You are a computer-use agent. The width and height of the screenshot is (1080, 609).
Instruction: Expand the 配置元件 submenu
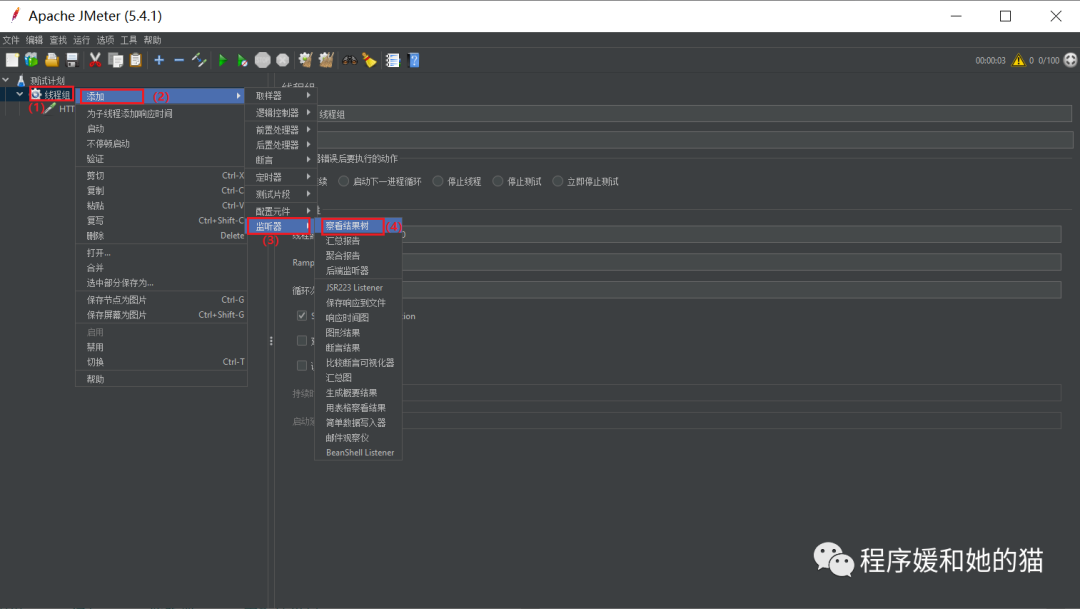281,211
